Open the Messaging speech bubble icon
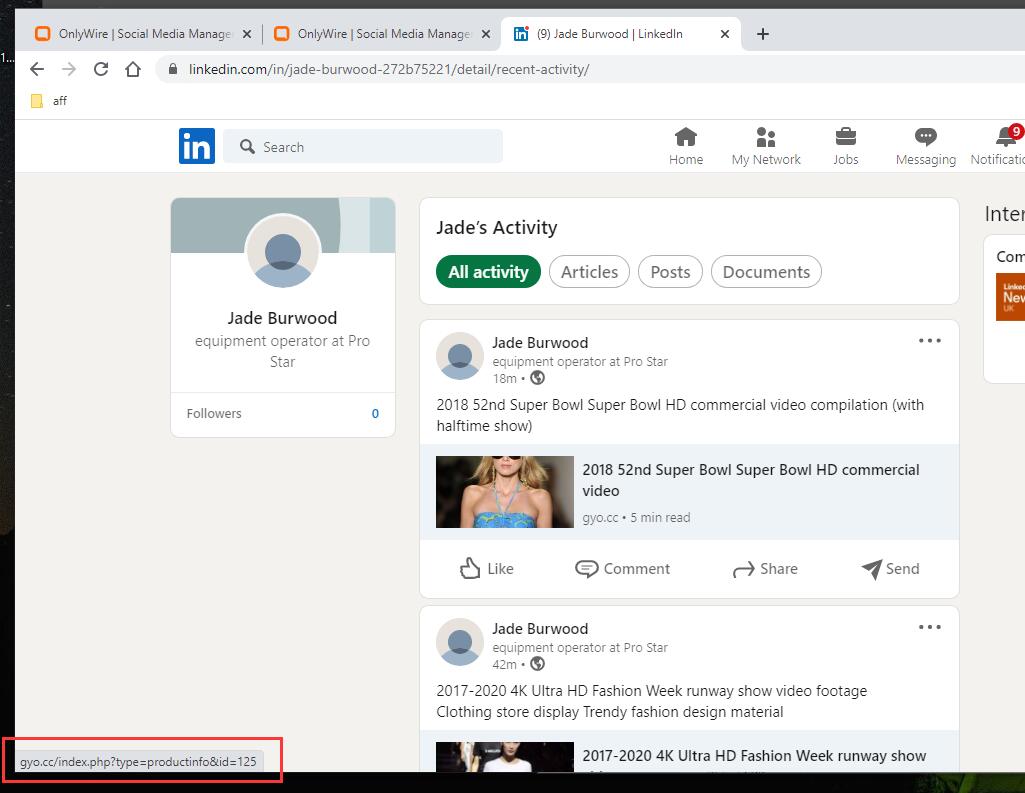This screenshot has height=793, width=1025. click(x=926, y=146)
